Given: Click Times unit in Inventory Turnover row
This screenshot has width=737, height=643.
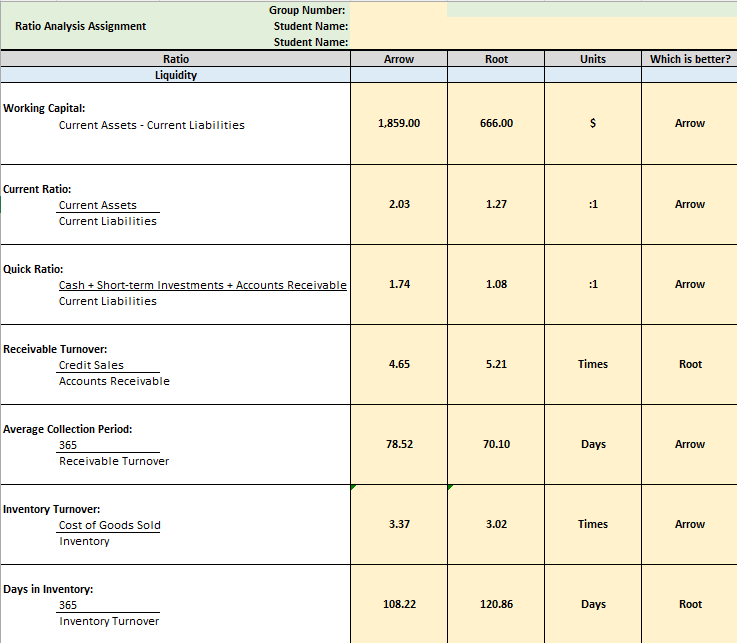Looking at the screenshot, I should [x=593, y=524].
